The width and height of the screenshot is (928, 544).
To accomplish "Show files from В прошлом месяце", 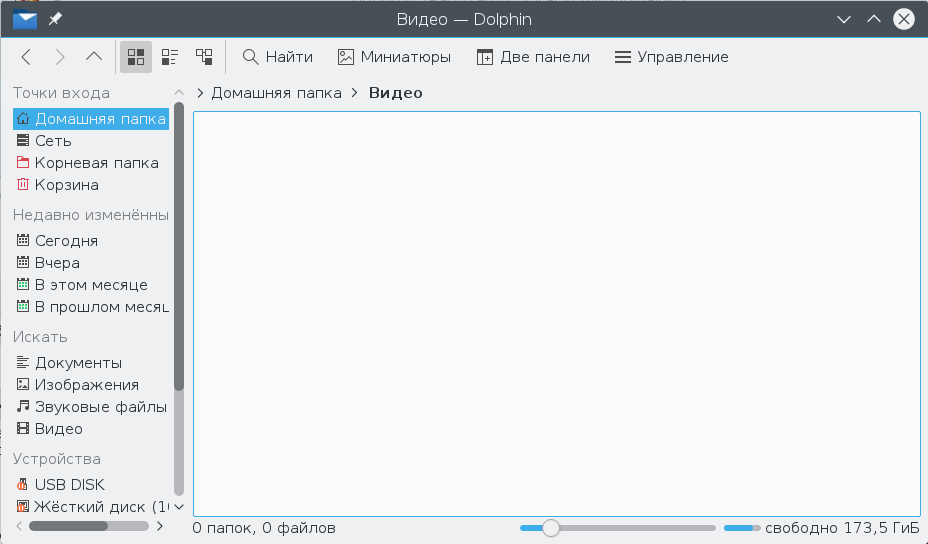I will pos(91,307).
